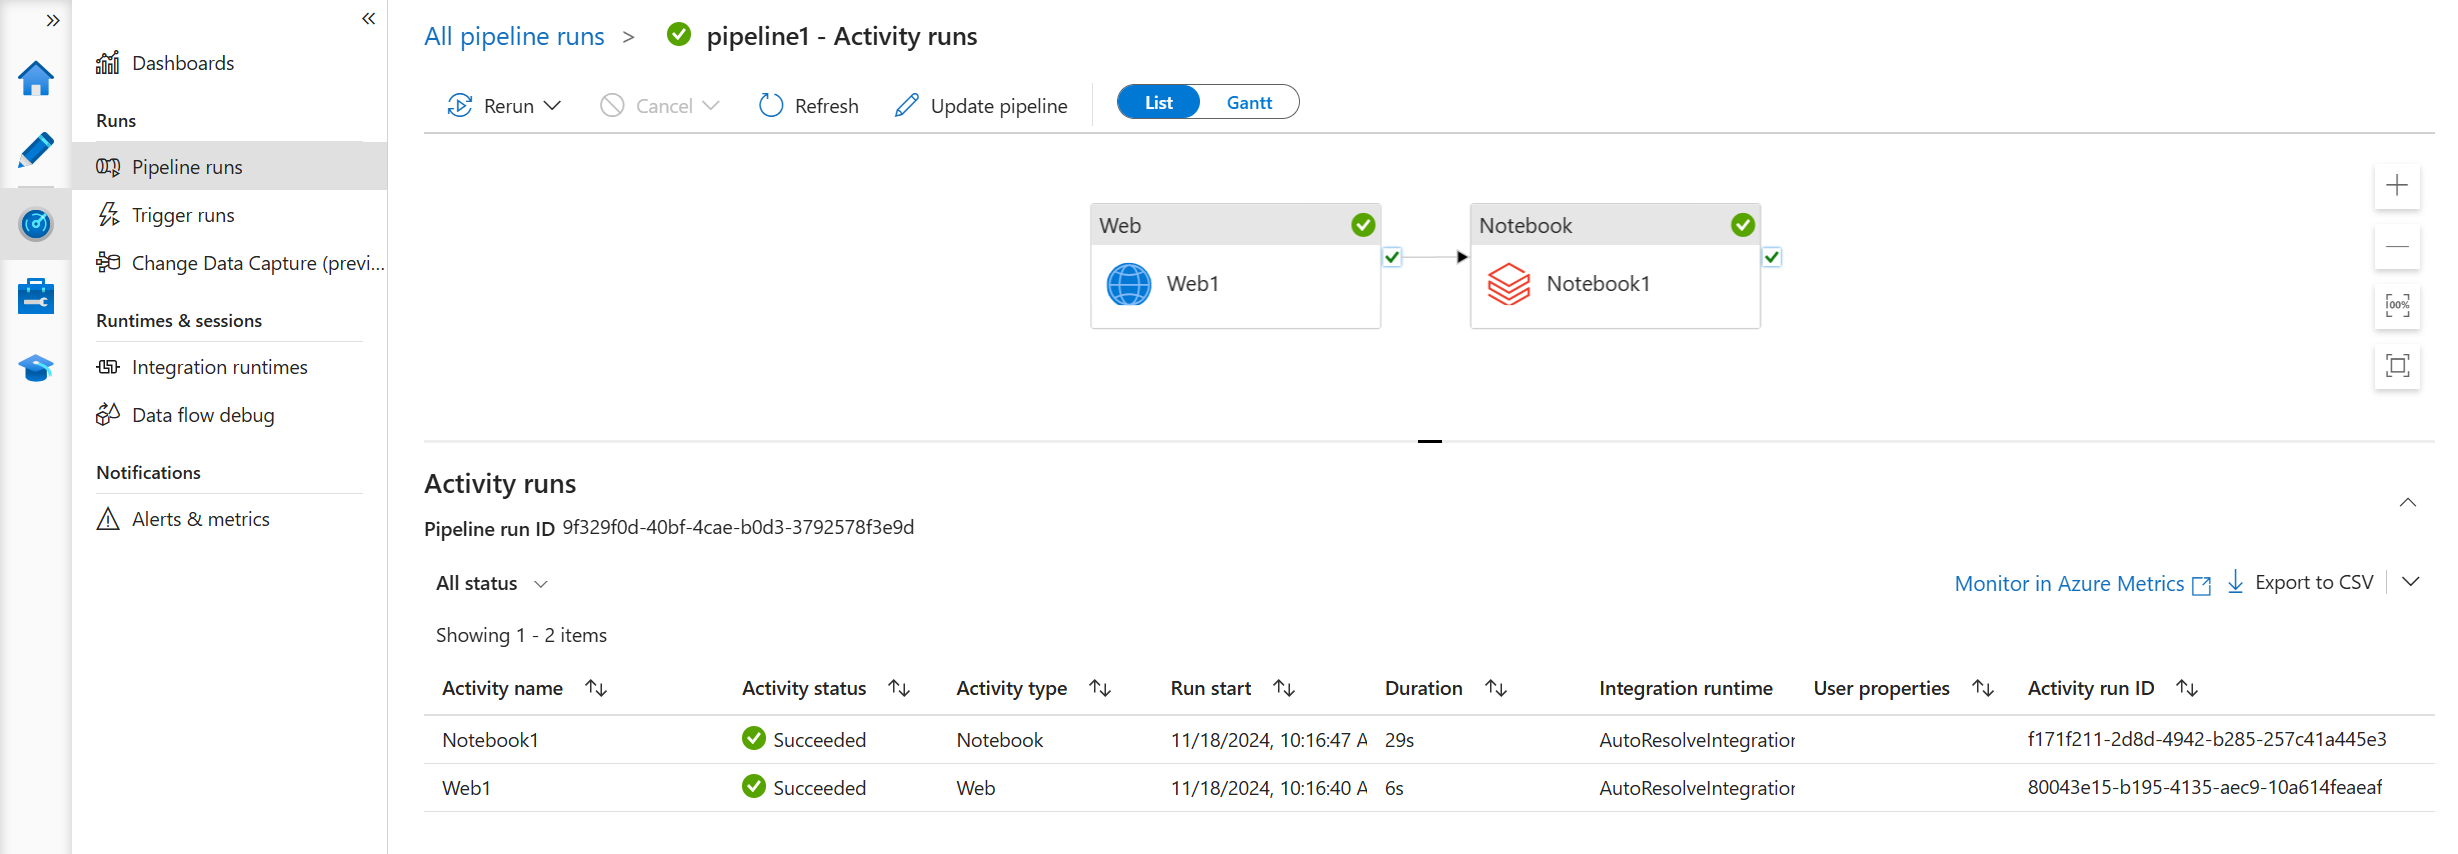Click Web1 activity success output checkbox
This screenshot has height=854, width=2458.
(1392, 257)
